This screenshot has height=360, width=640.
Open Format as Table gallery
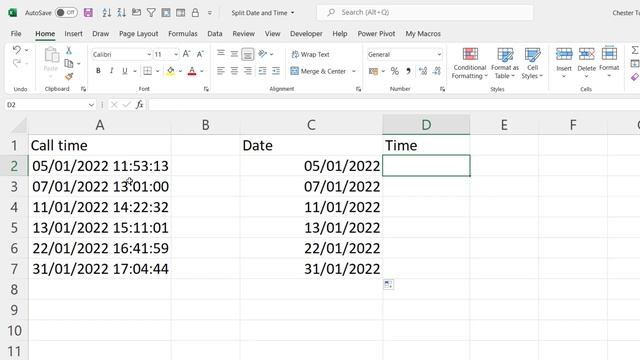click(505, 63)
